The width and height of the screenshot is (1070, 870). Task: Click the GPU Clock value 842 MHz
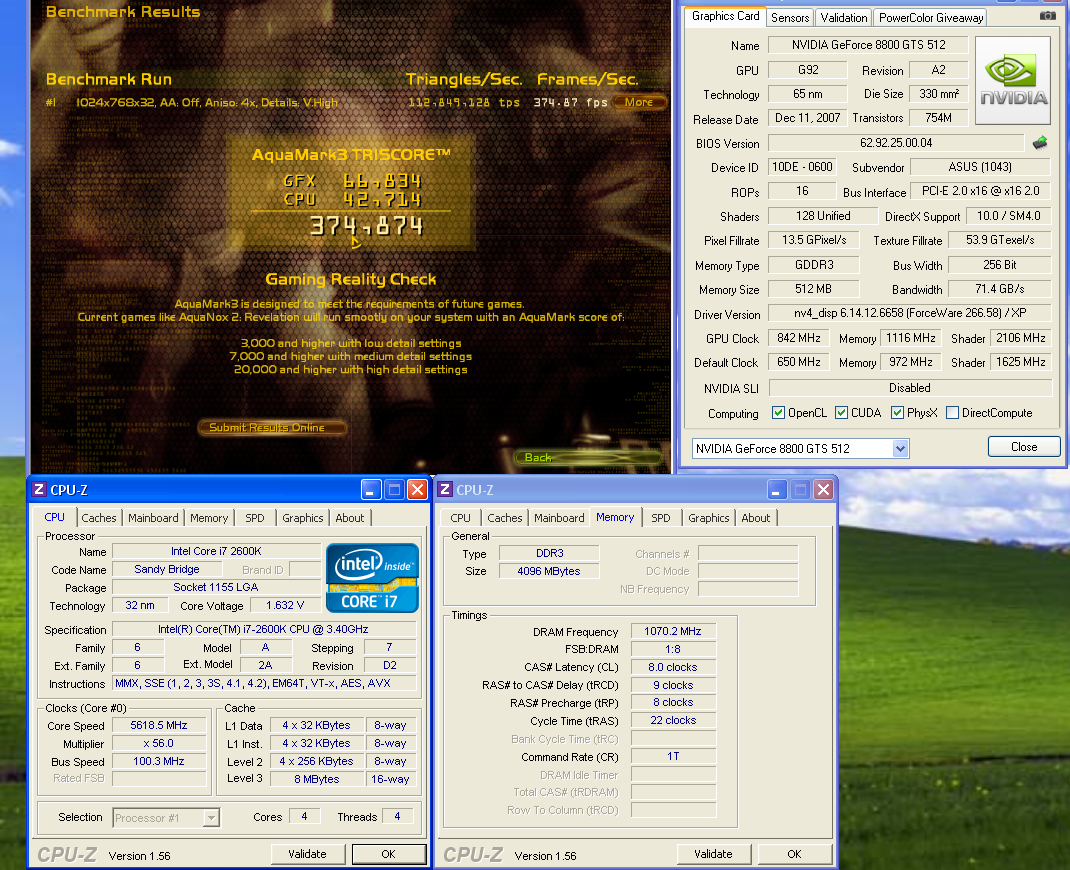tap(798, 338)
